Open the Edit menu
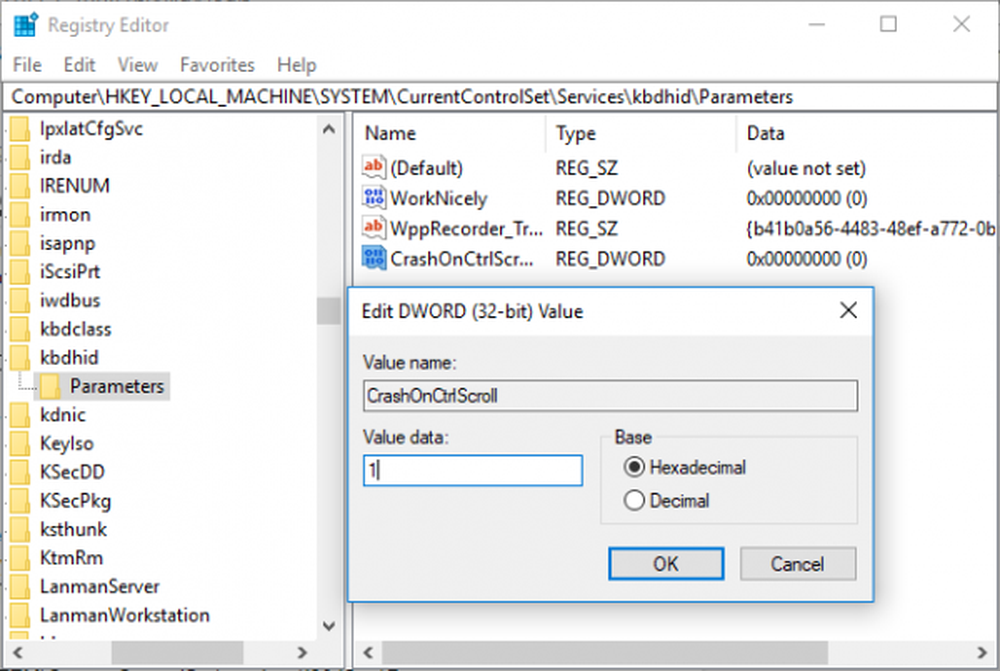 79,65
